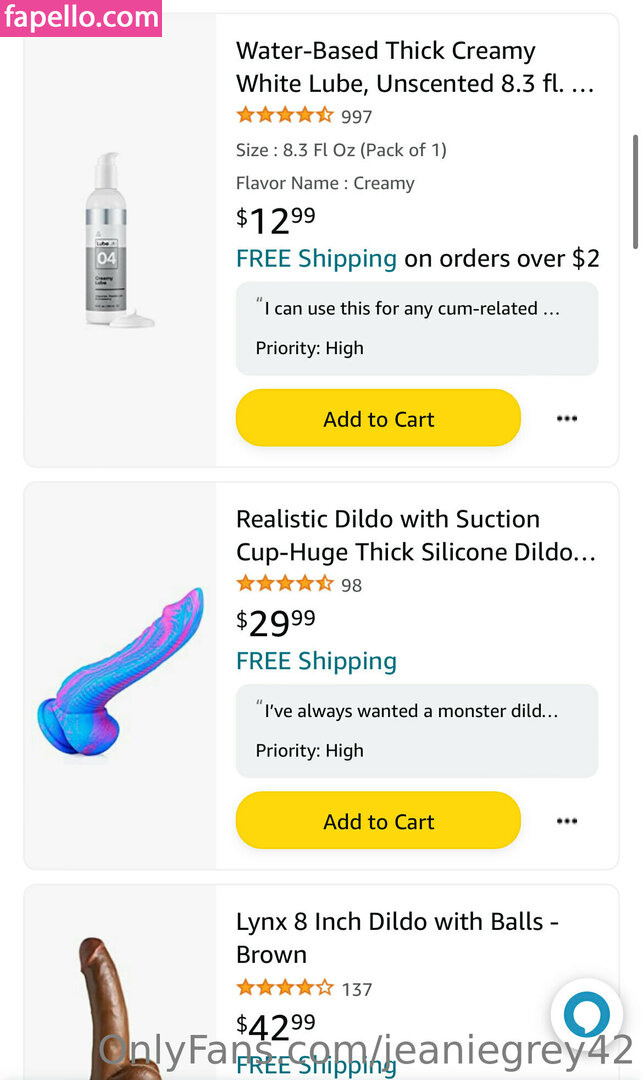Open the three-dot menu for the Suction Cup item
643x1080 pixels.
pos(567,821)
